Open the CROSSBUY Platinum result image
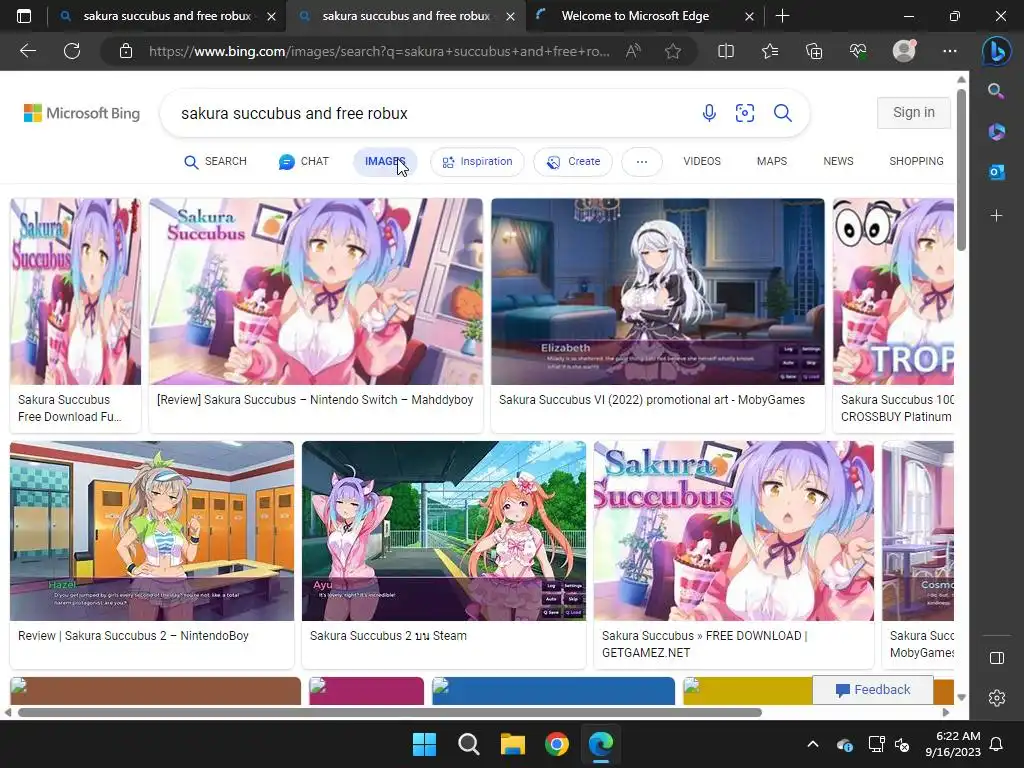Image resolution: width=1024 pixels, height=768 pixels. 893,291
